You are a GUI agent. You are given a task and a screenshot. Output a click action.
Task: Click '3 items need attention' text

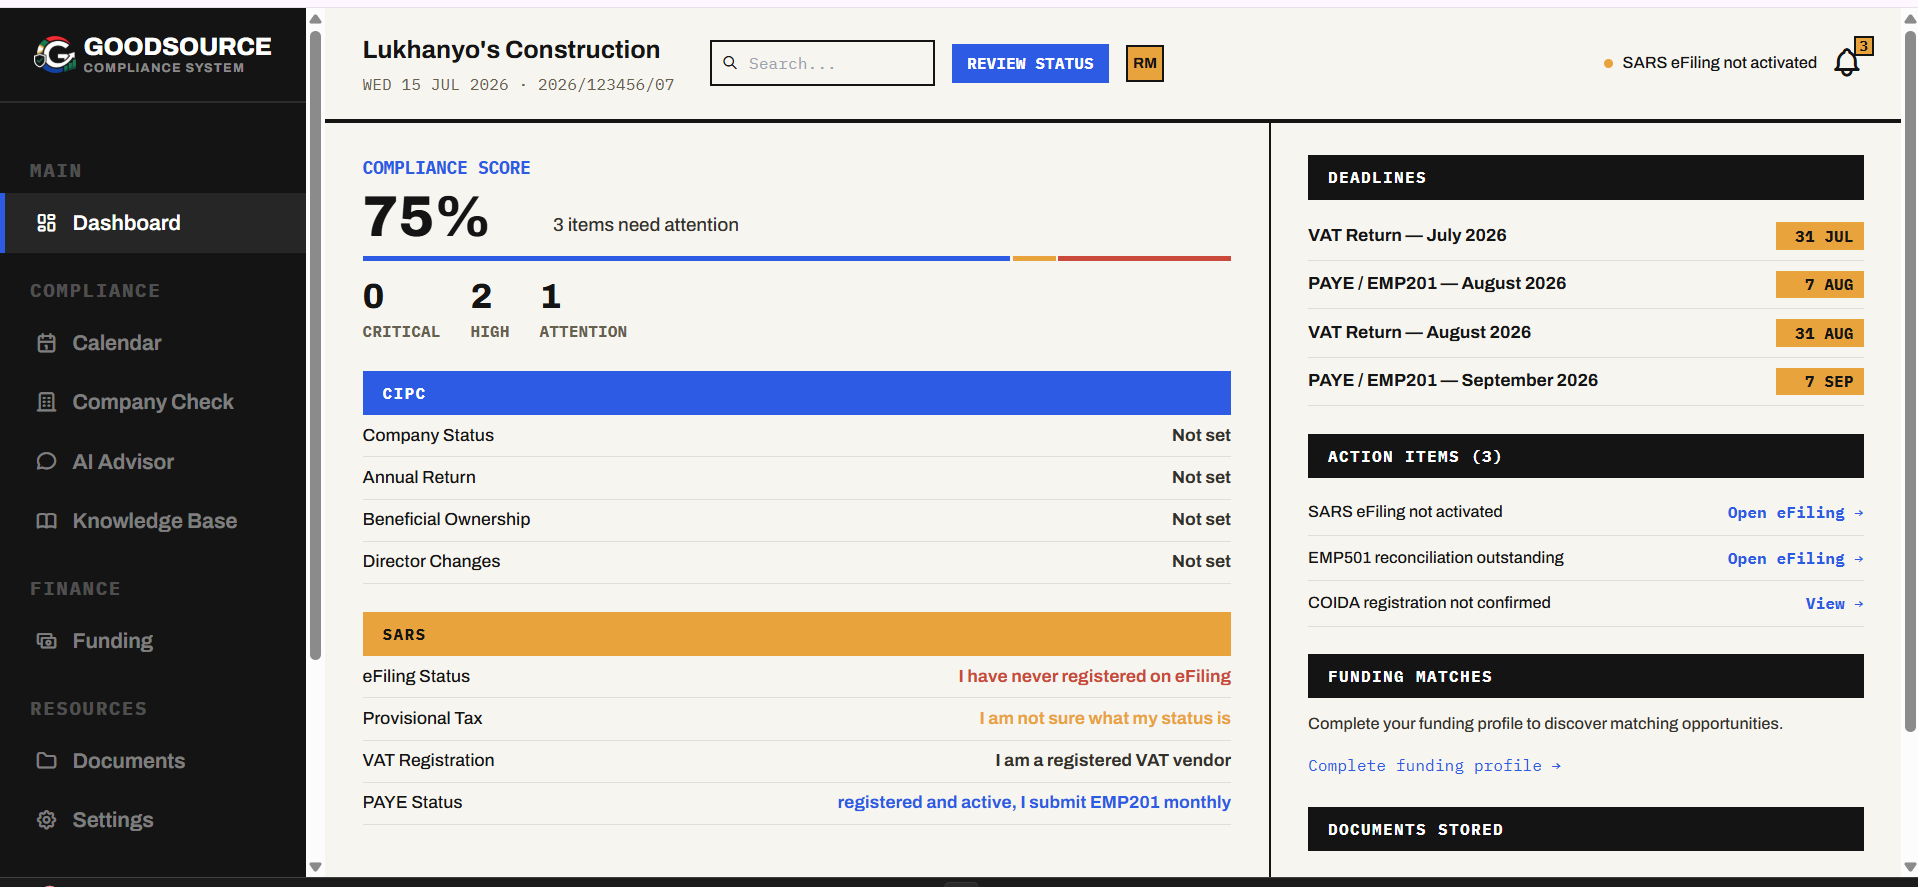645,225
